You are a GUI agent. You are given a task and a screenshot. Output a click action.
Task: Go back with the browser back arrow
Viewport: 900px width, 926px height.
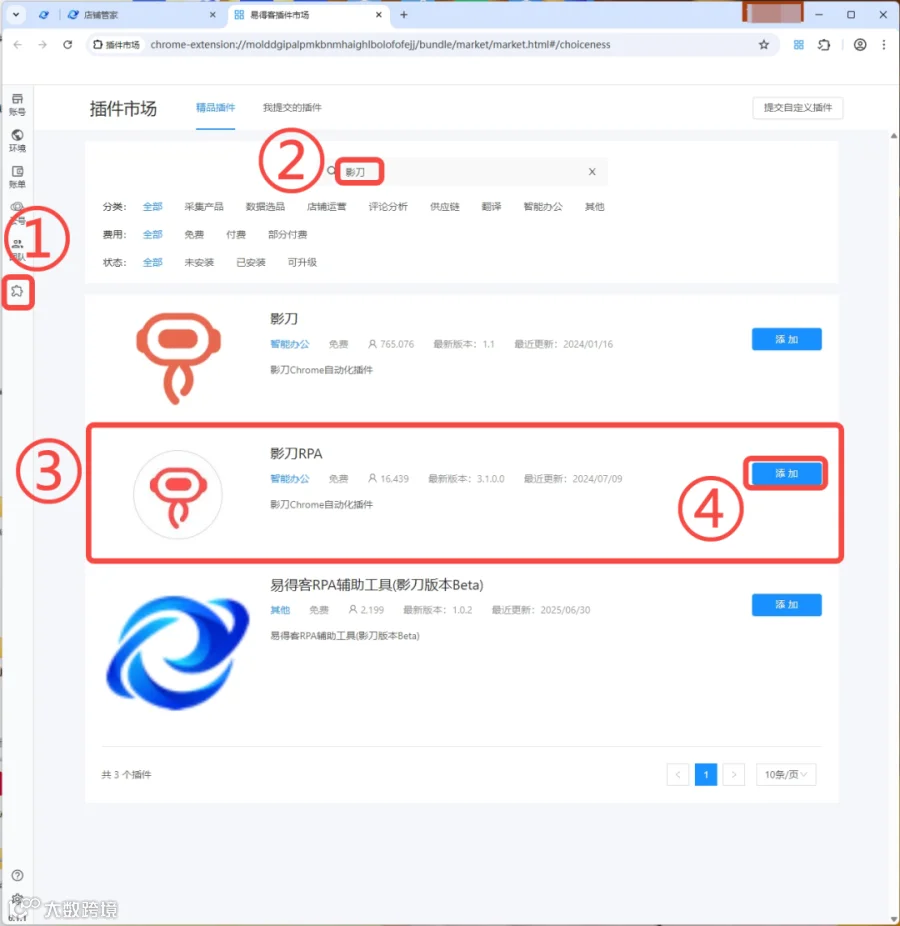pos(18,44)
